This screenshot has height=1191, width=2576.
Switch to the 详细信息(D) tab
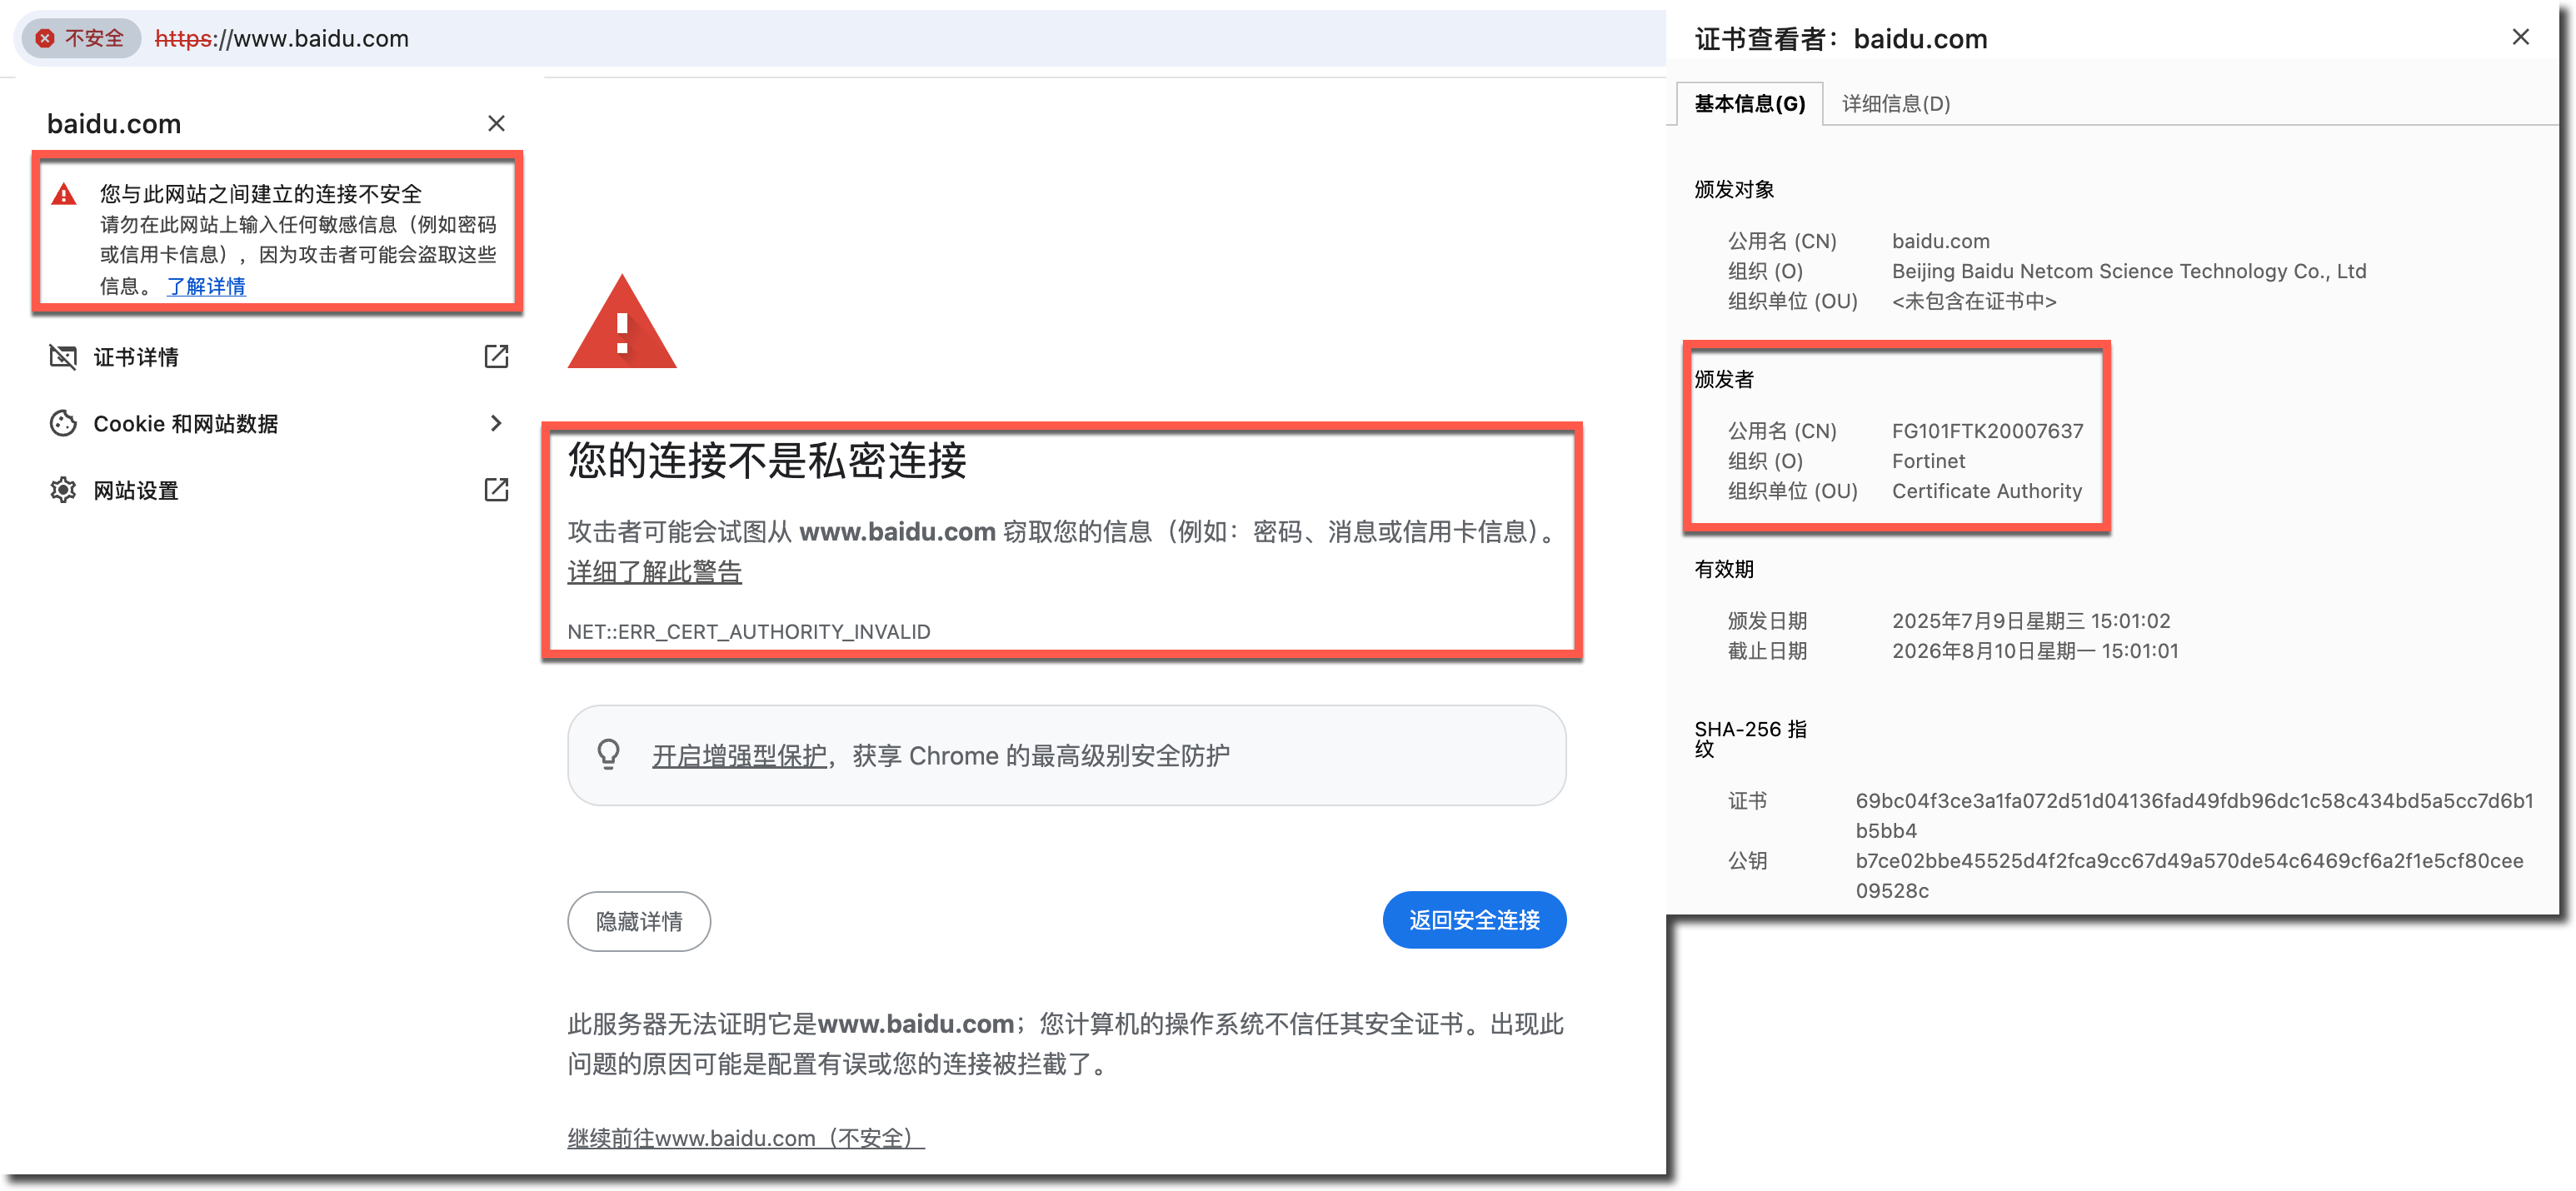(1895, 104)
